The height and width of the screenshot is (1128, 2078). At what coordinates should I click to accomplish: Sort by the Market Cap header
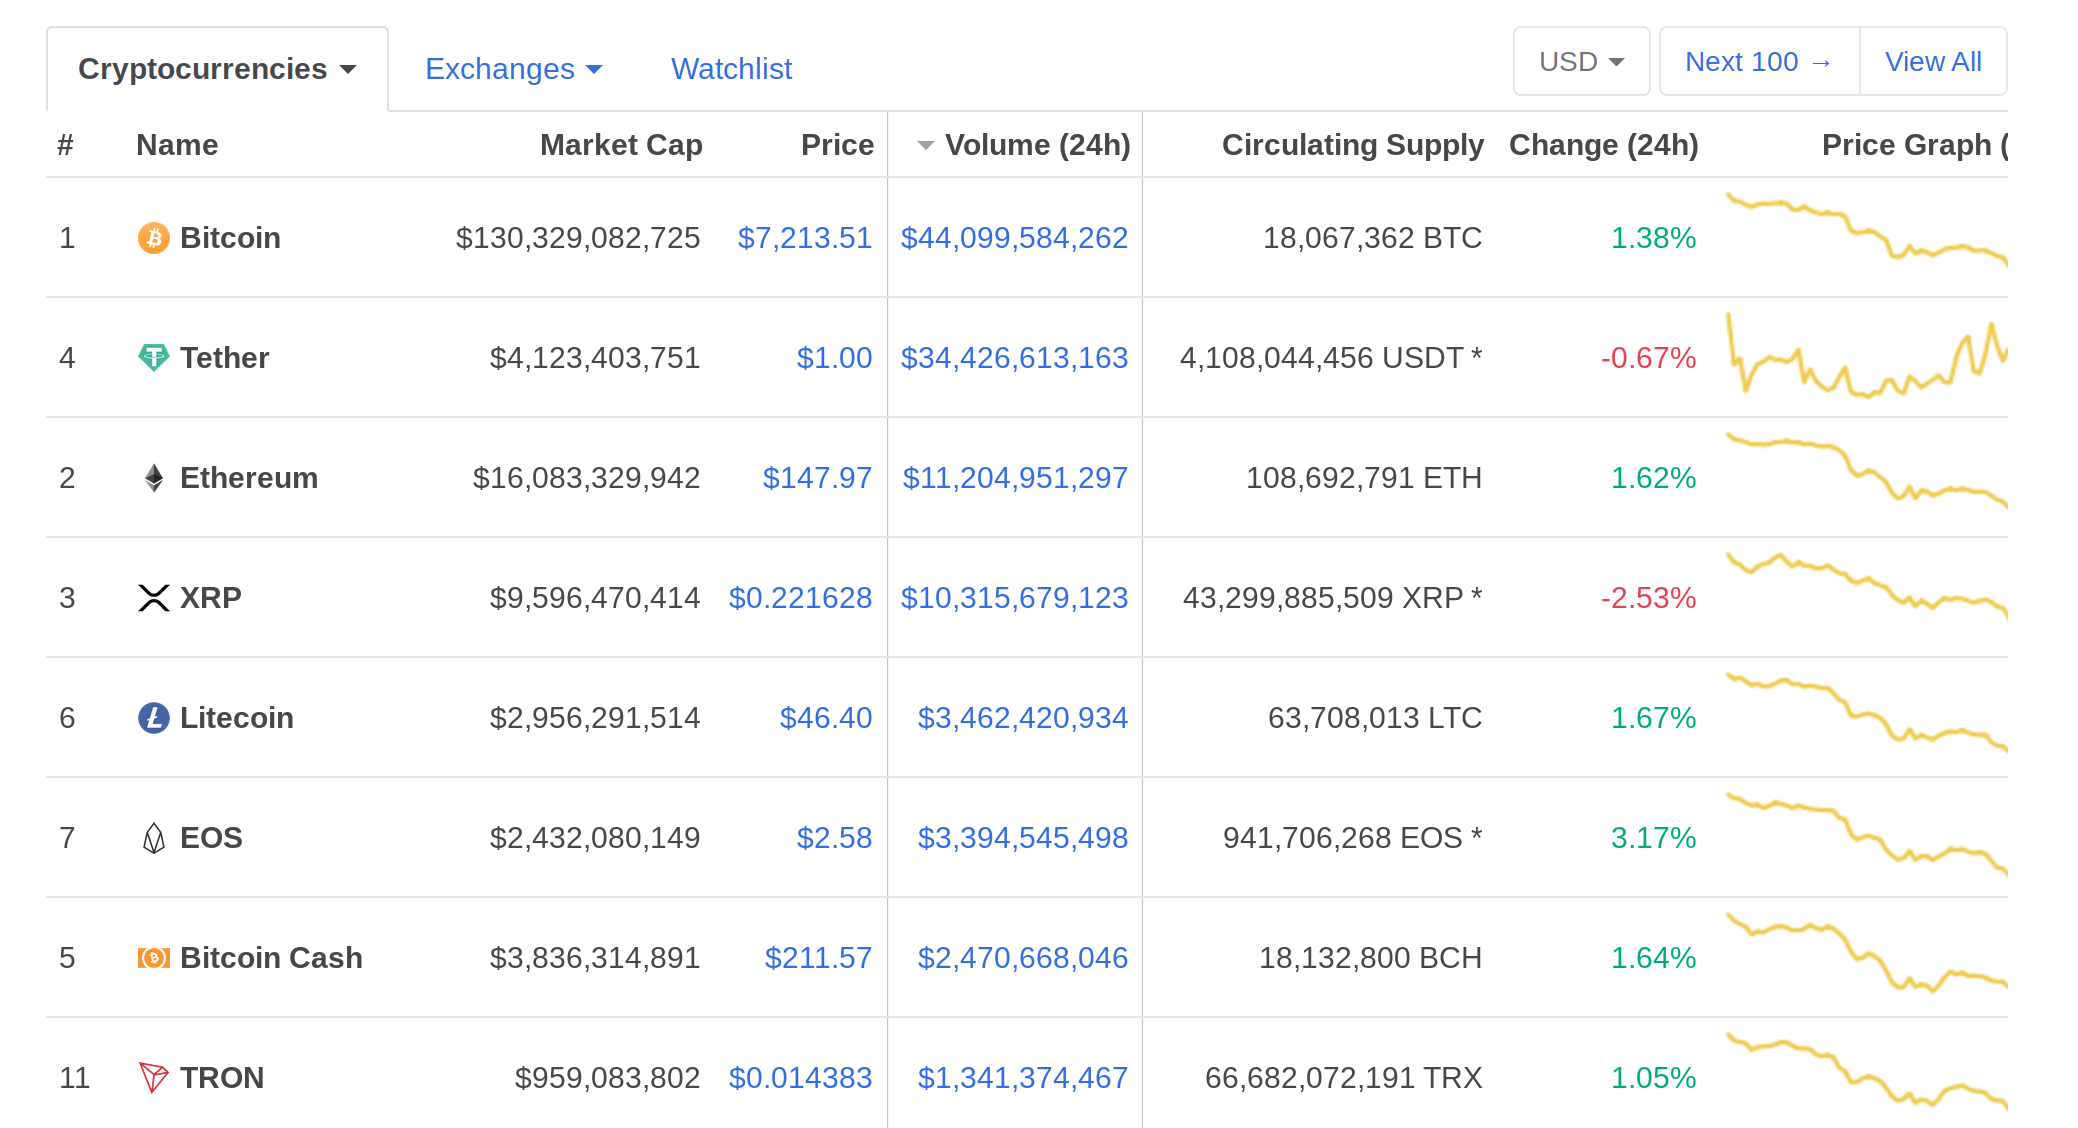click(621, 145)
